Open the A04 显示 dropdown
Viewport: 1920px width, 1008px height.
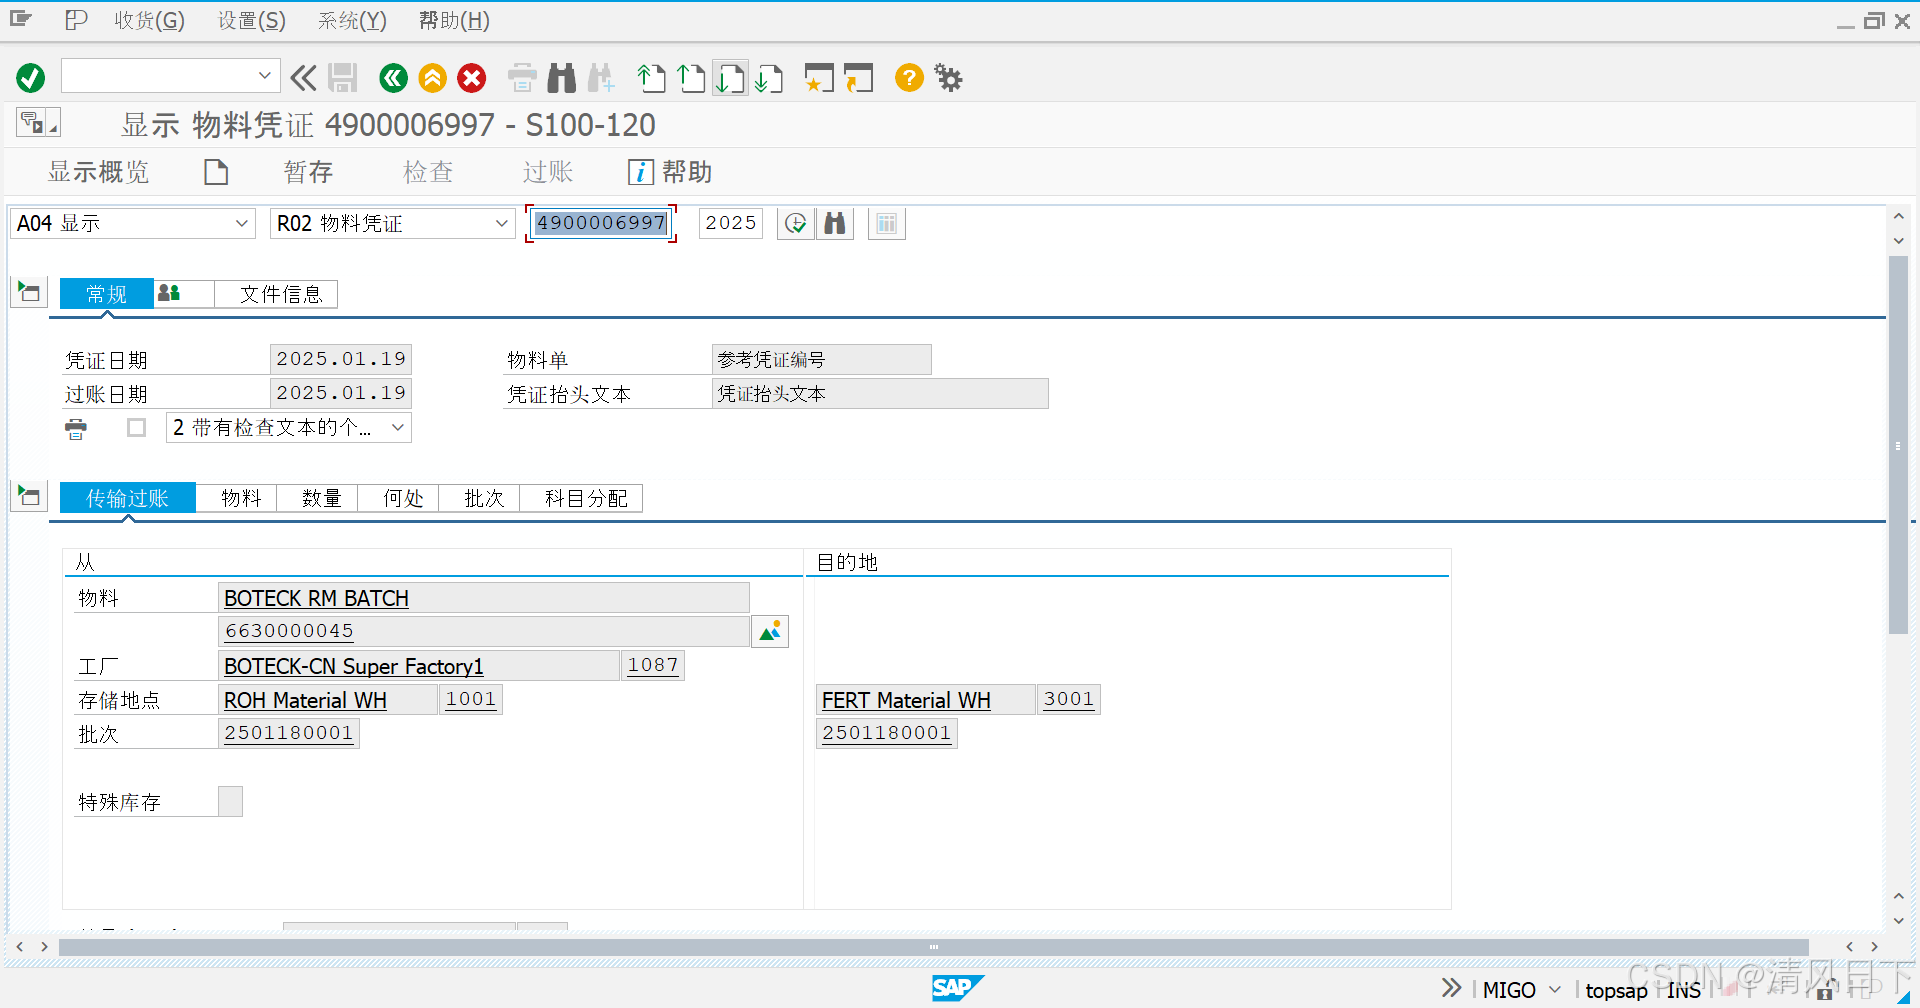click(x=240, y=223)
